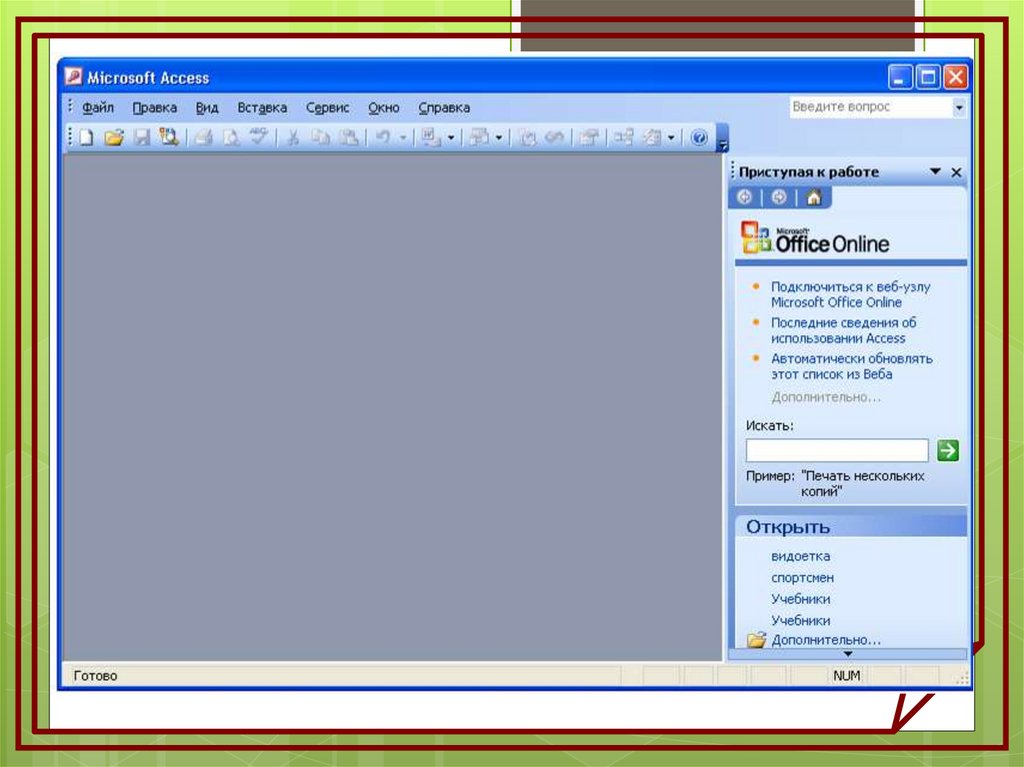
Task: Click the Undo arrow icon
Action: click(x=383, y=137)
